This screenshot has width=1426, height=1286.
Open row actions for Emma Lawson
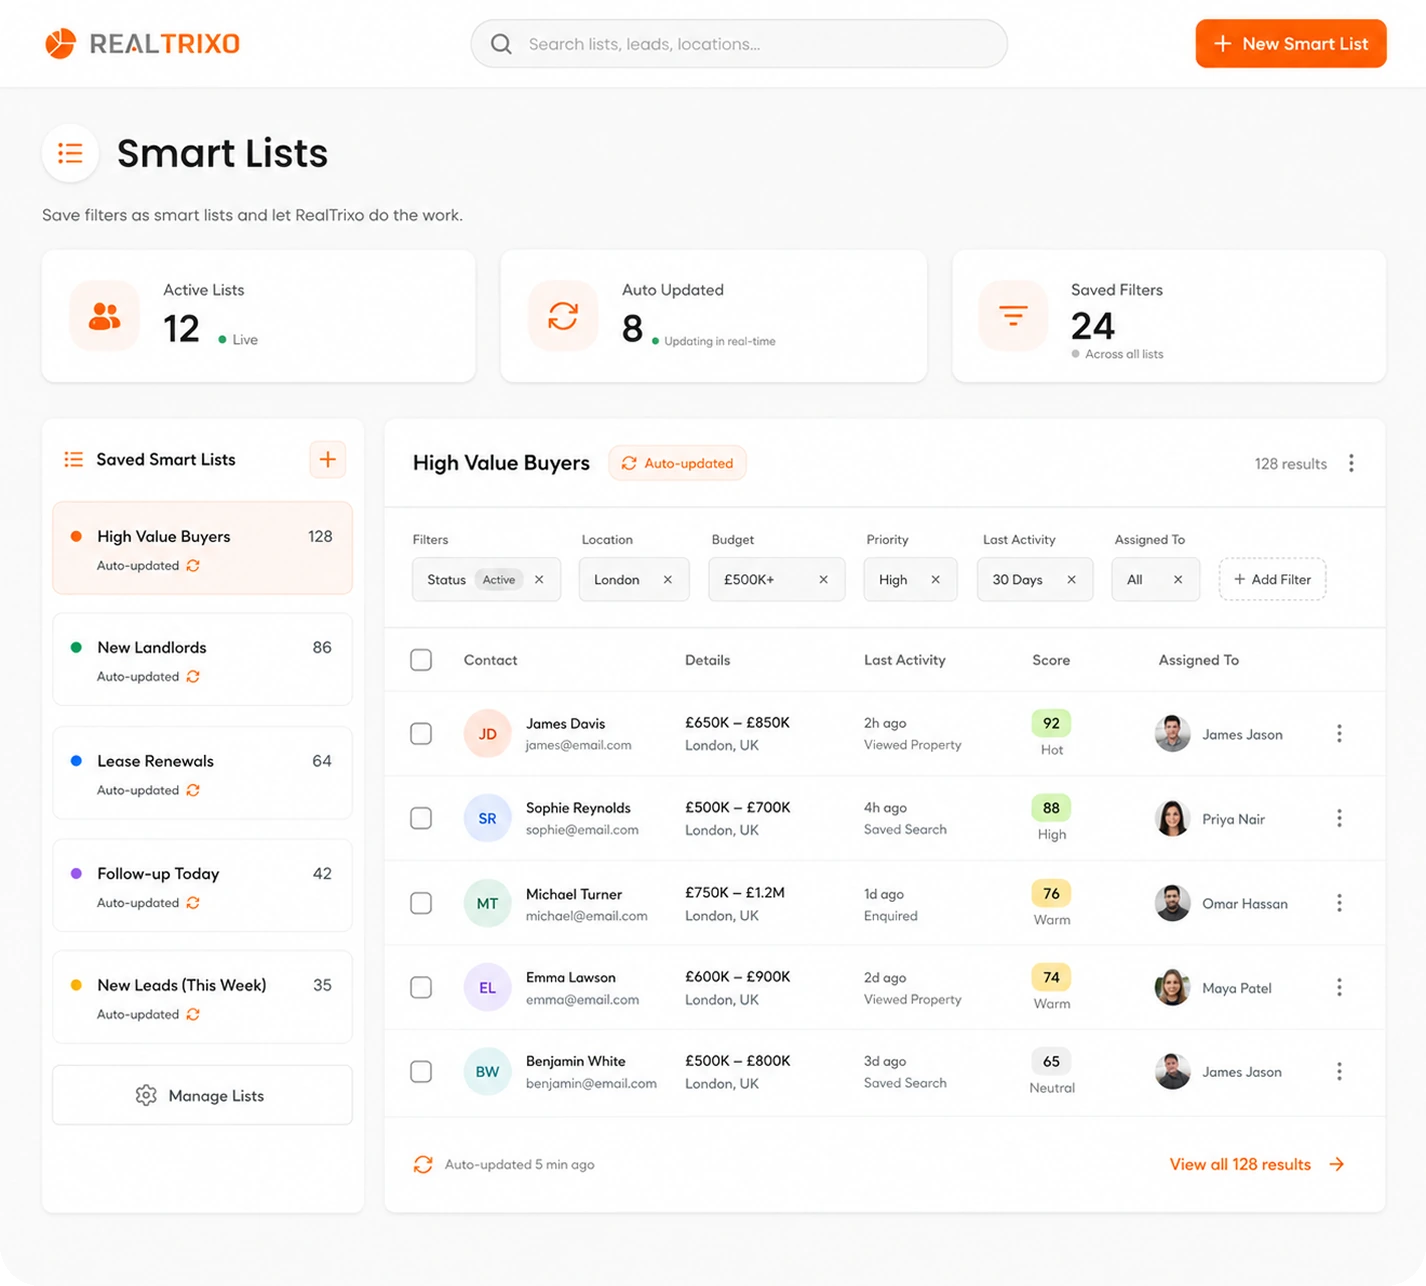tap(1339, 987)
